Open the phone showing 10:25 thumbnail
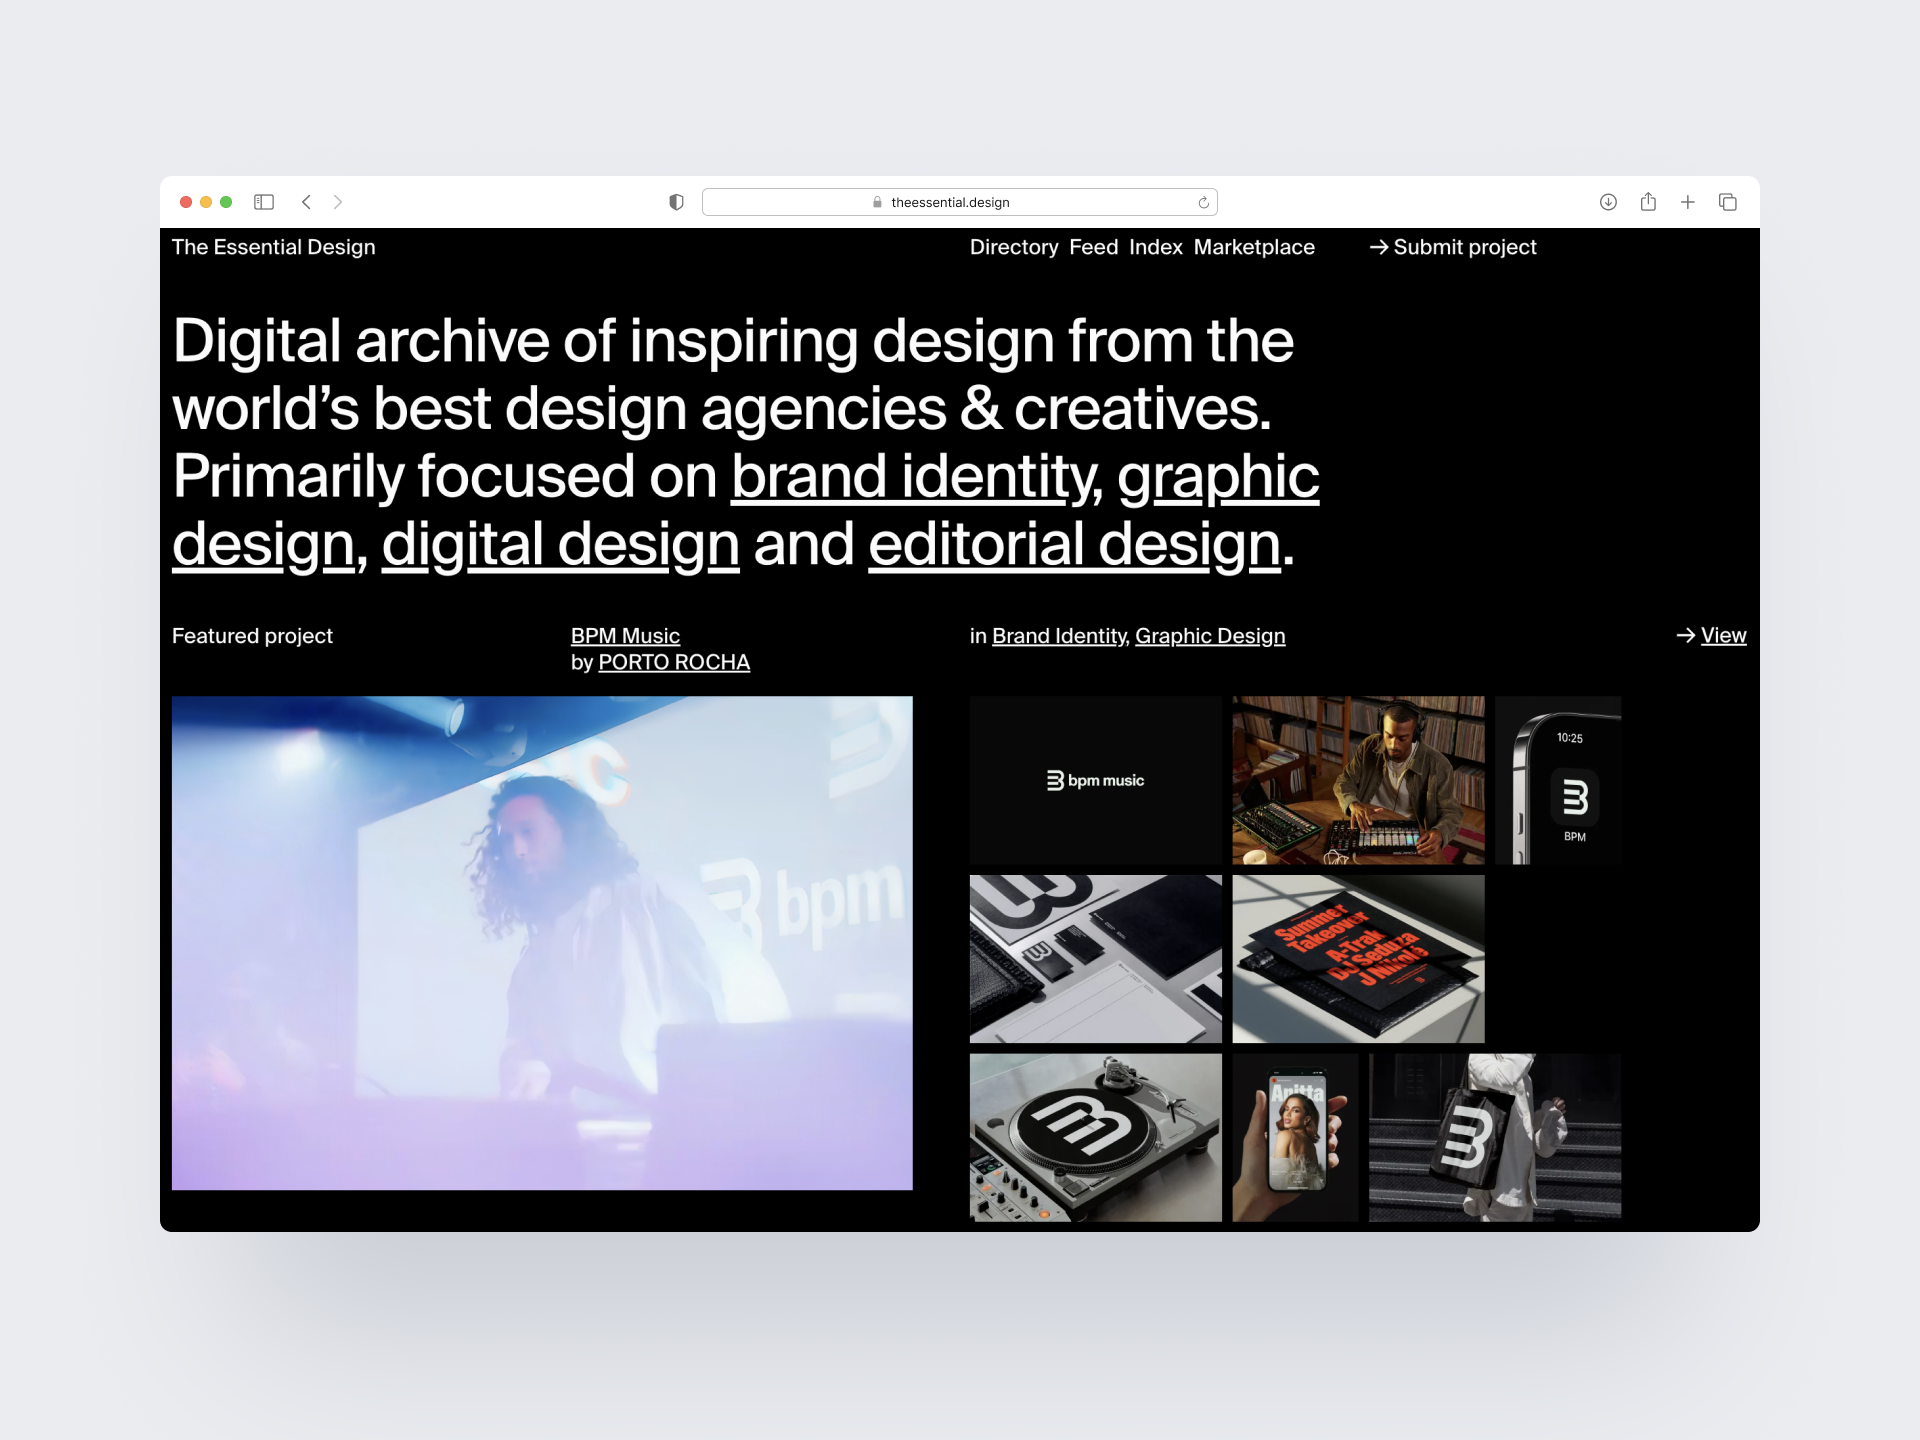 click(x=1558, y=780)
